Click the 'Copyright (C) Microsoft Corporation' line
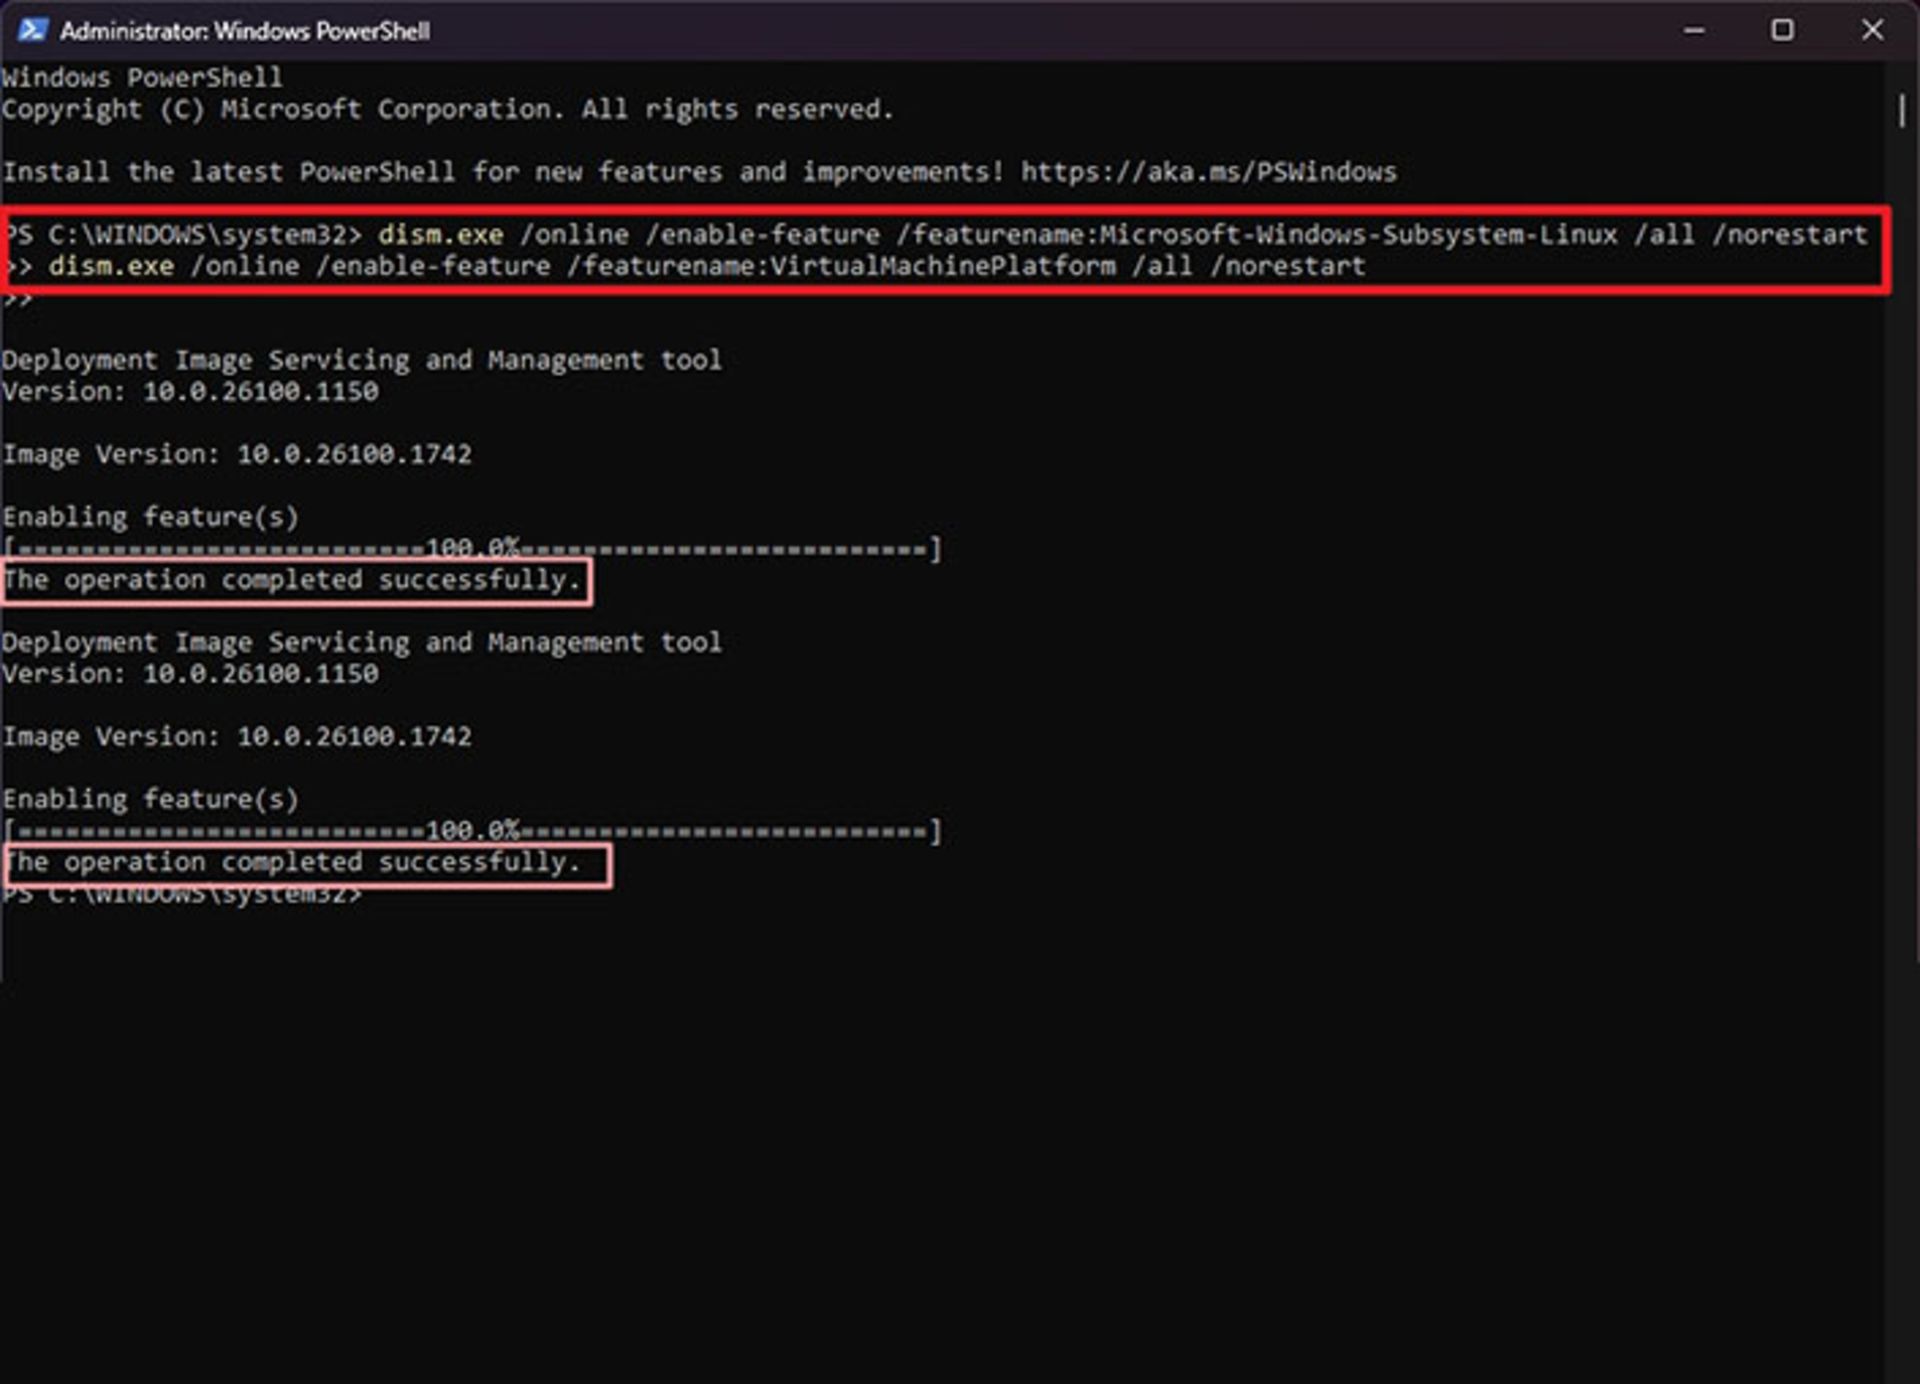The height and width of the screenshot is (1384, 1920). 448,109
